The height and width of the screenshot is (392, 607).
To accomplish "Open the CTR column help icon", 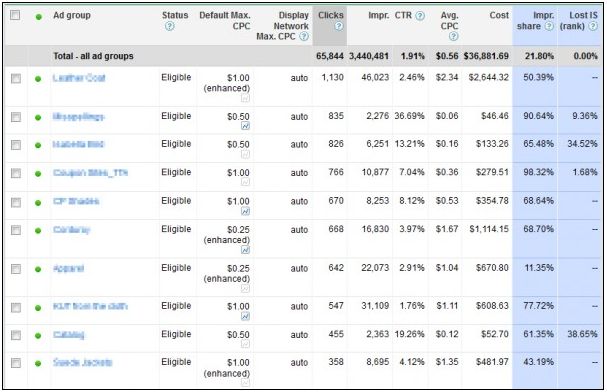I will 420,15.
